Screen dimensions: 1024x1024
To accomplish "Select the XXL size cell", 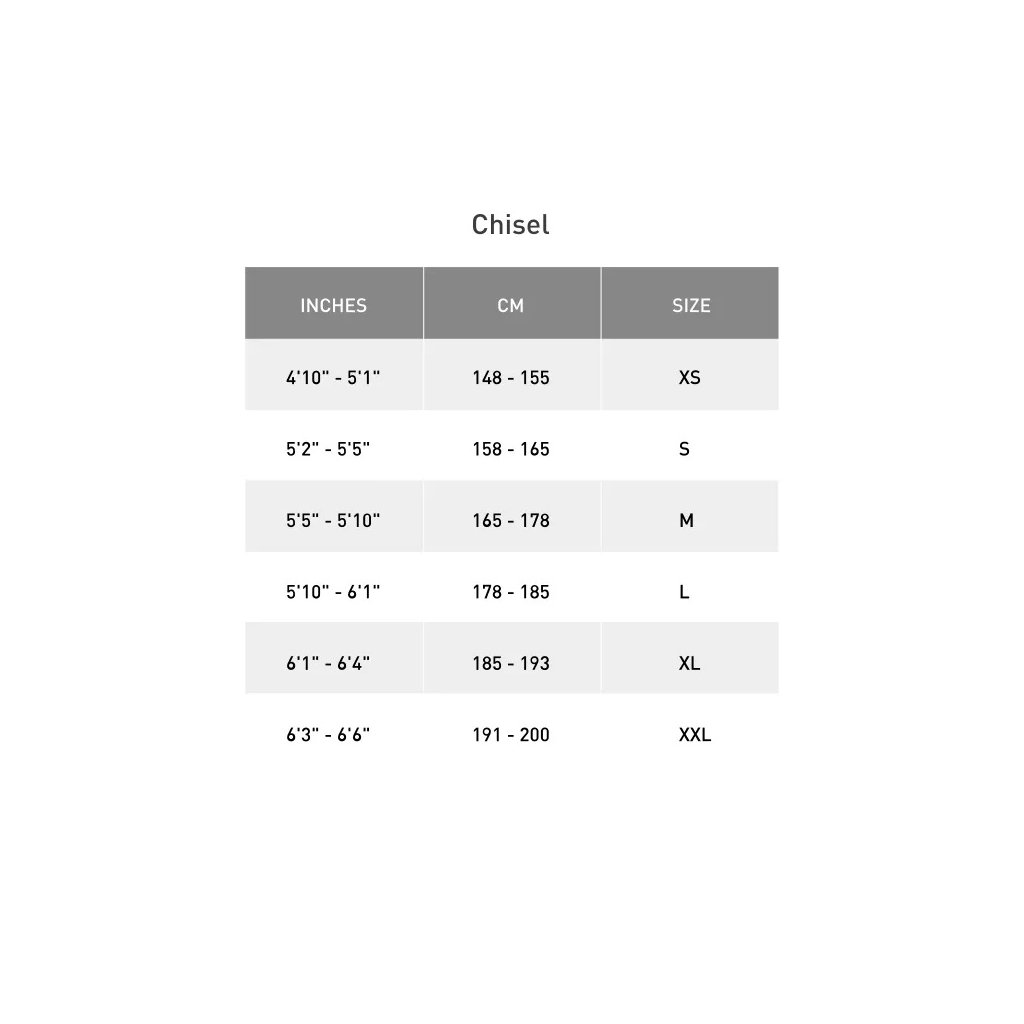I will point(695,735).
